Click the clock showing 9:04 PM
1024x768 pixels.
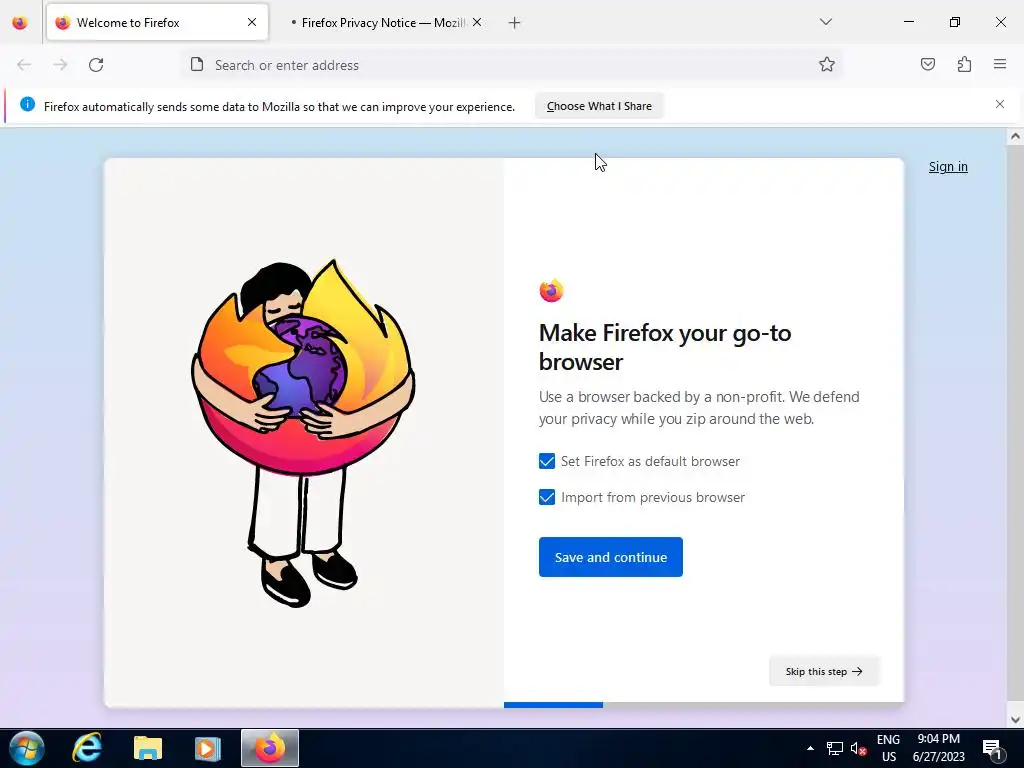coord(938,748)
